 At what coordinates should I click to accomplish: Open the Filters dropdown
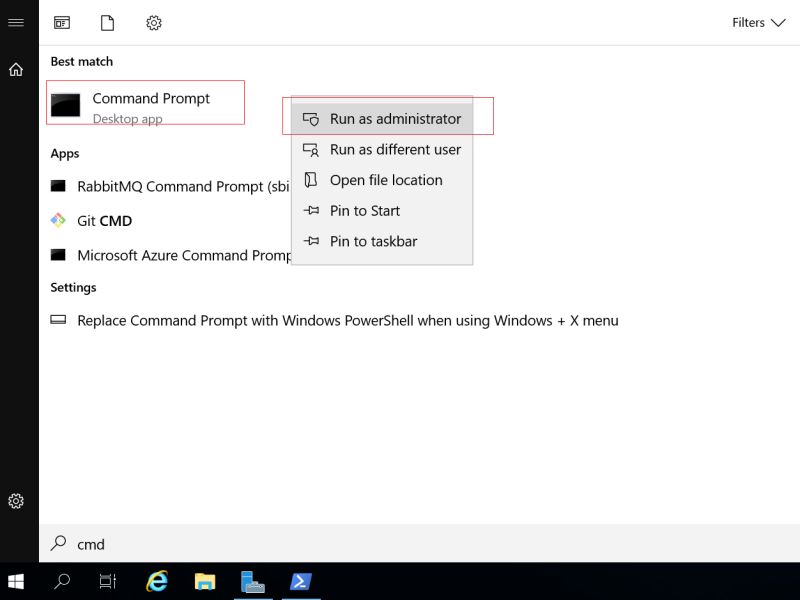point(758,22)
